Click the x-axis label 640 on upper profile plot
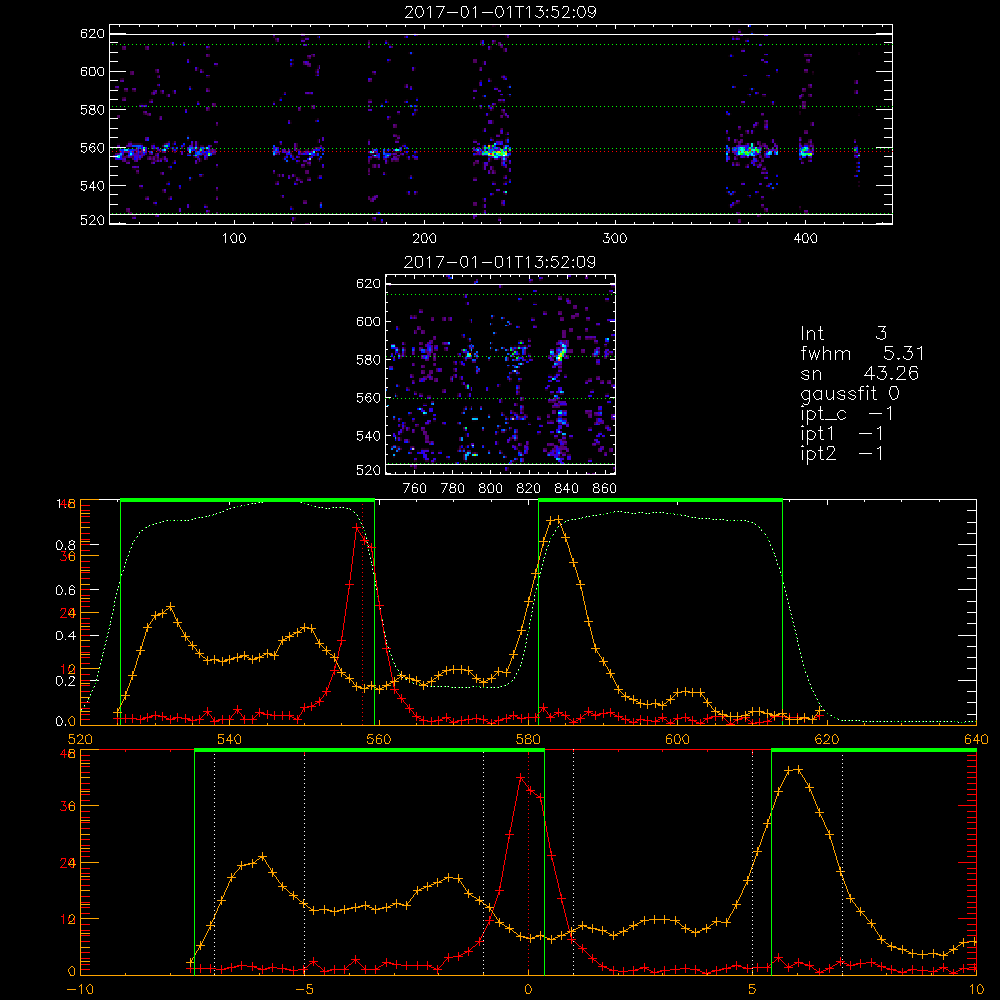This screenshot has width=1000, height=1000. coord(976,739)
